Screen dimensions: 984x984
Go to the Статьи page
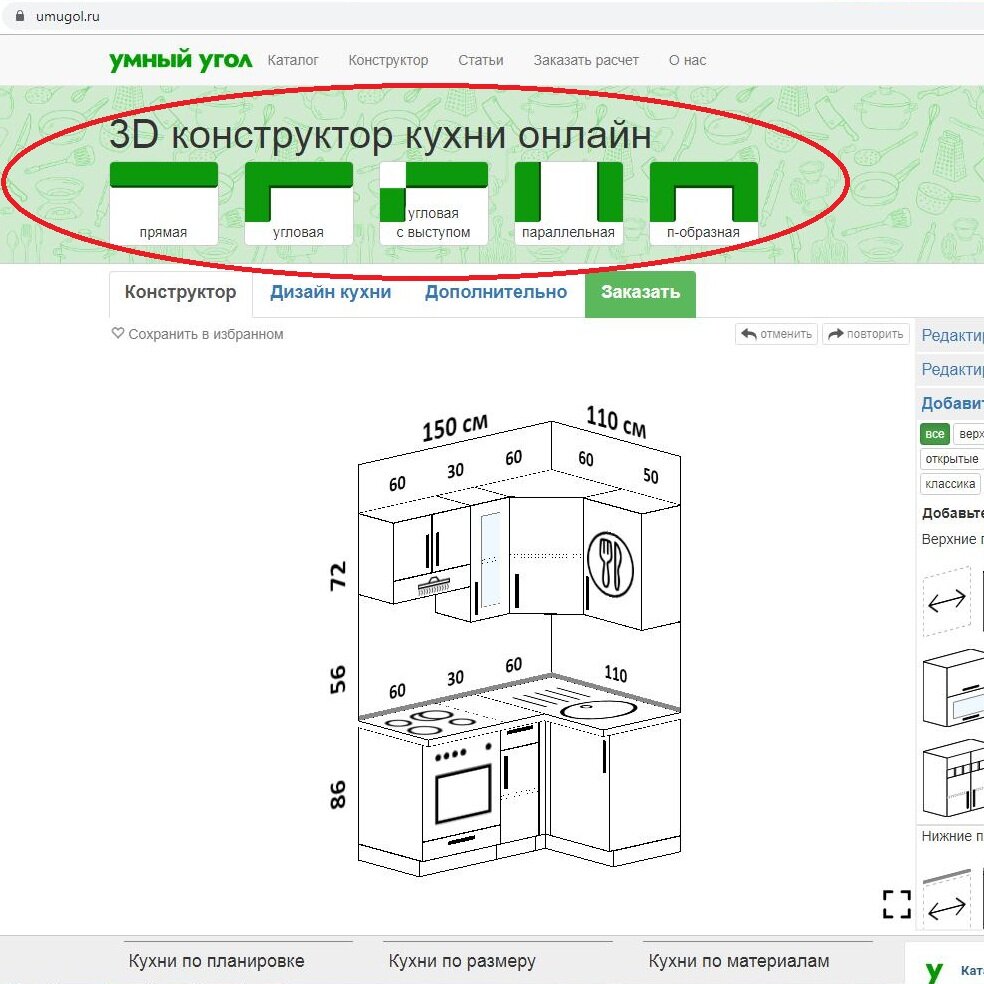click(481, 60)
